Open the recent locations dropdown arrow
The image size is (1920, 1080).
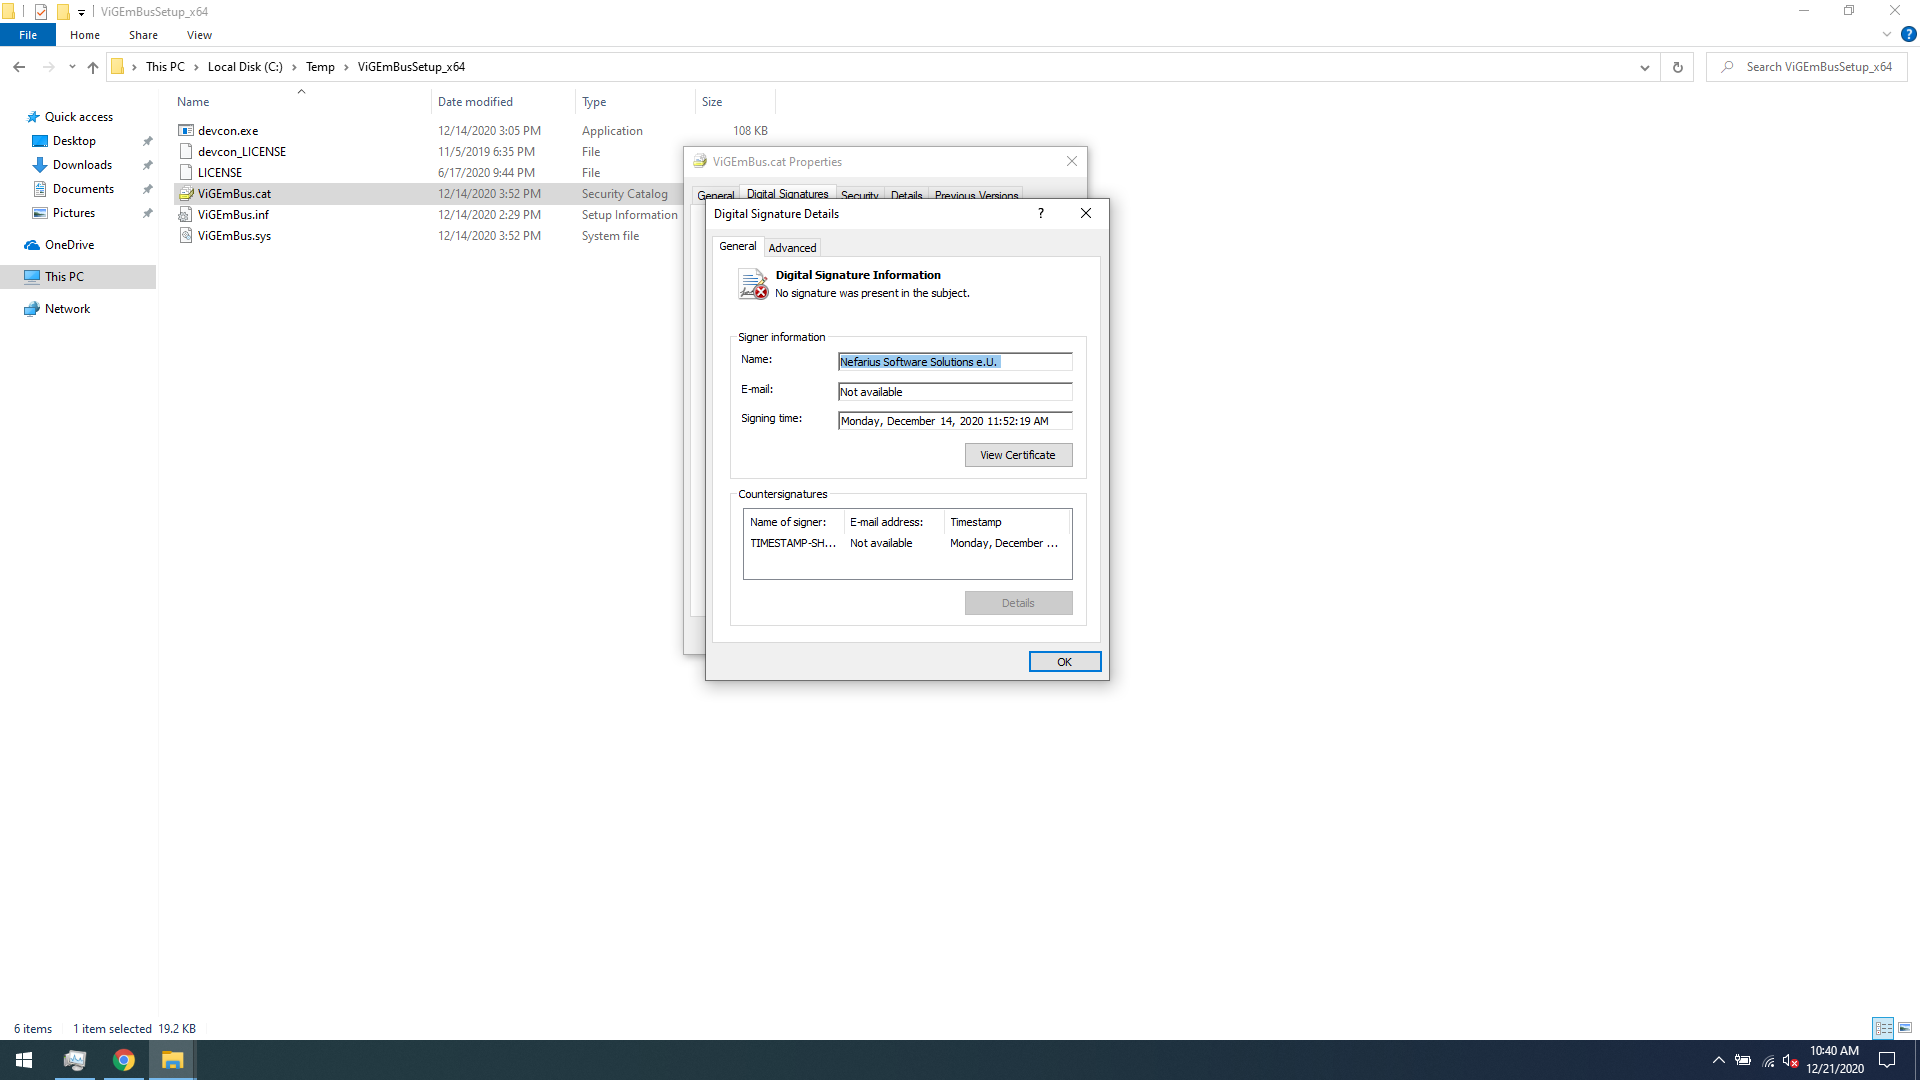72,67
